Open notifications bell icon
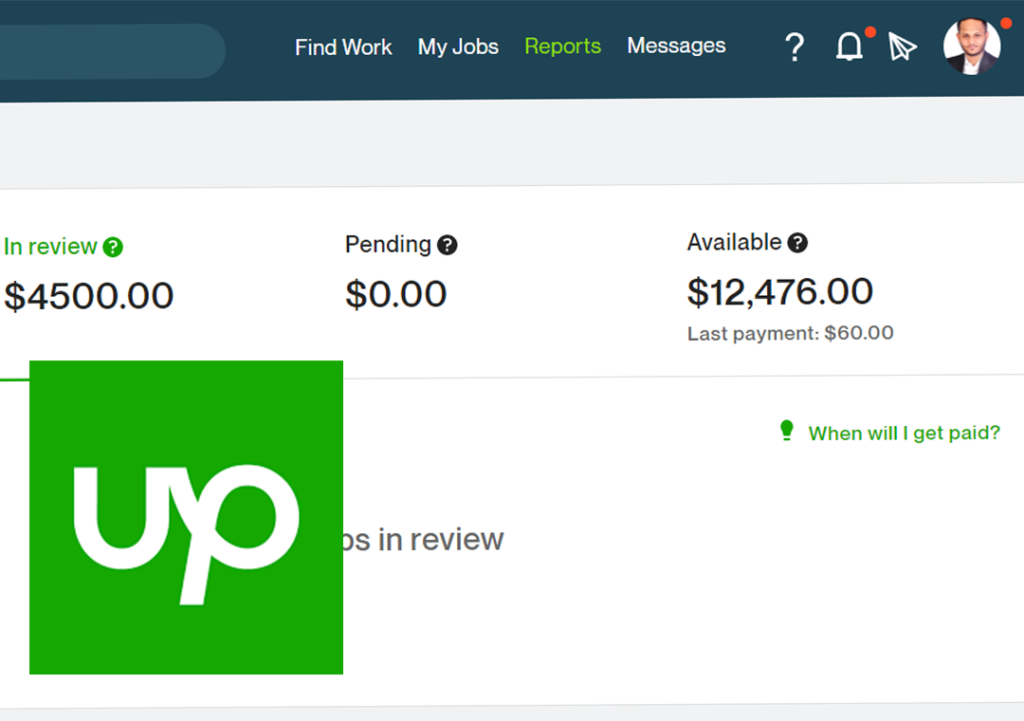The image size is (1024, 721). click(x=850, y=47)
